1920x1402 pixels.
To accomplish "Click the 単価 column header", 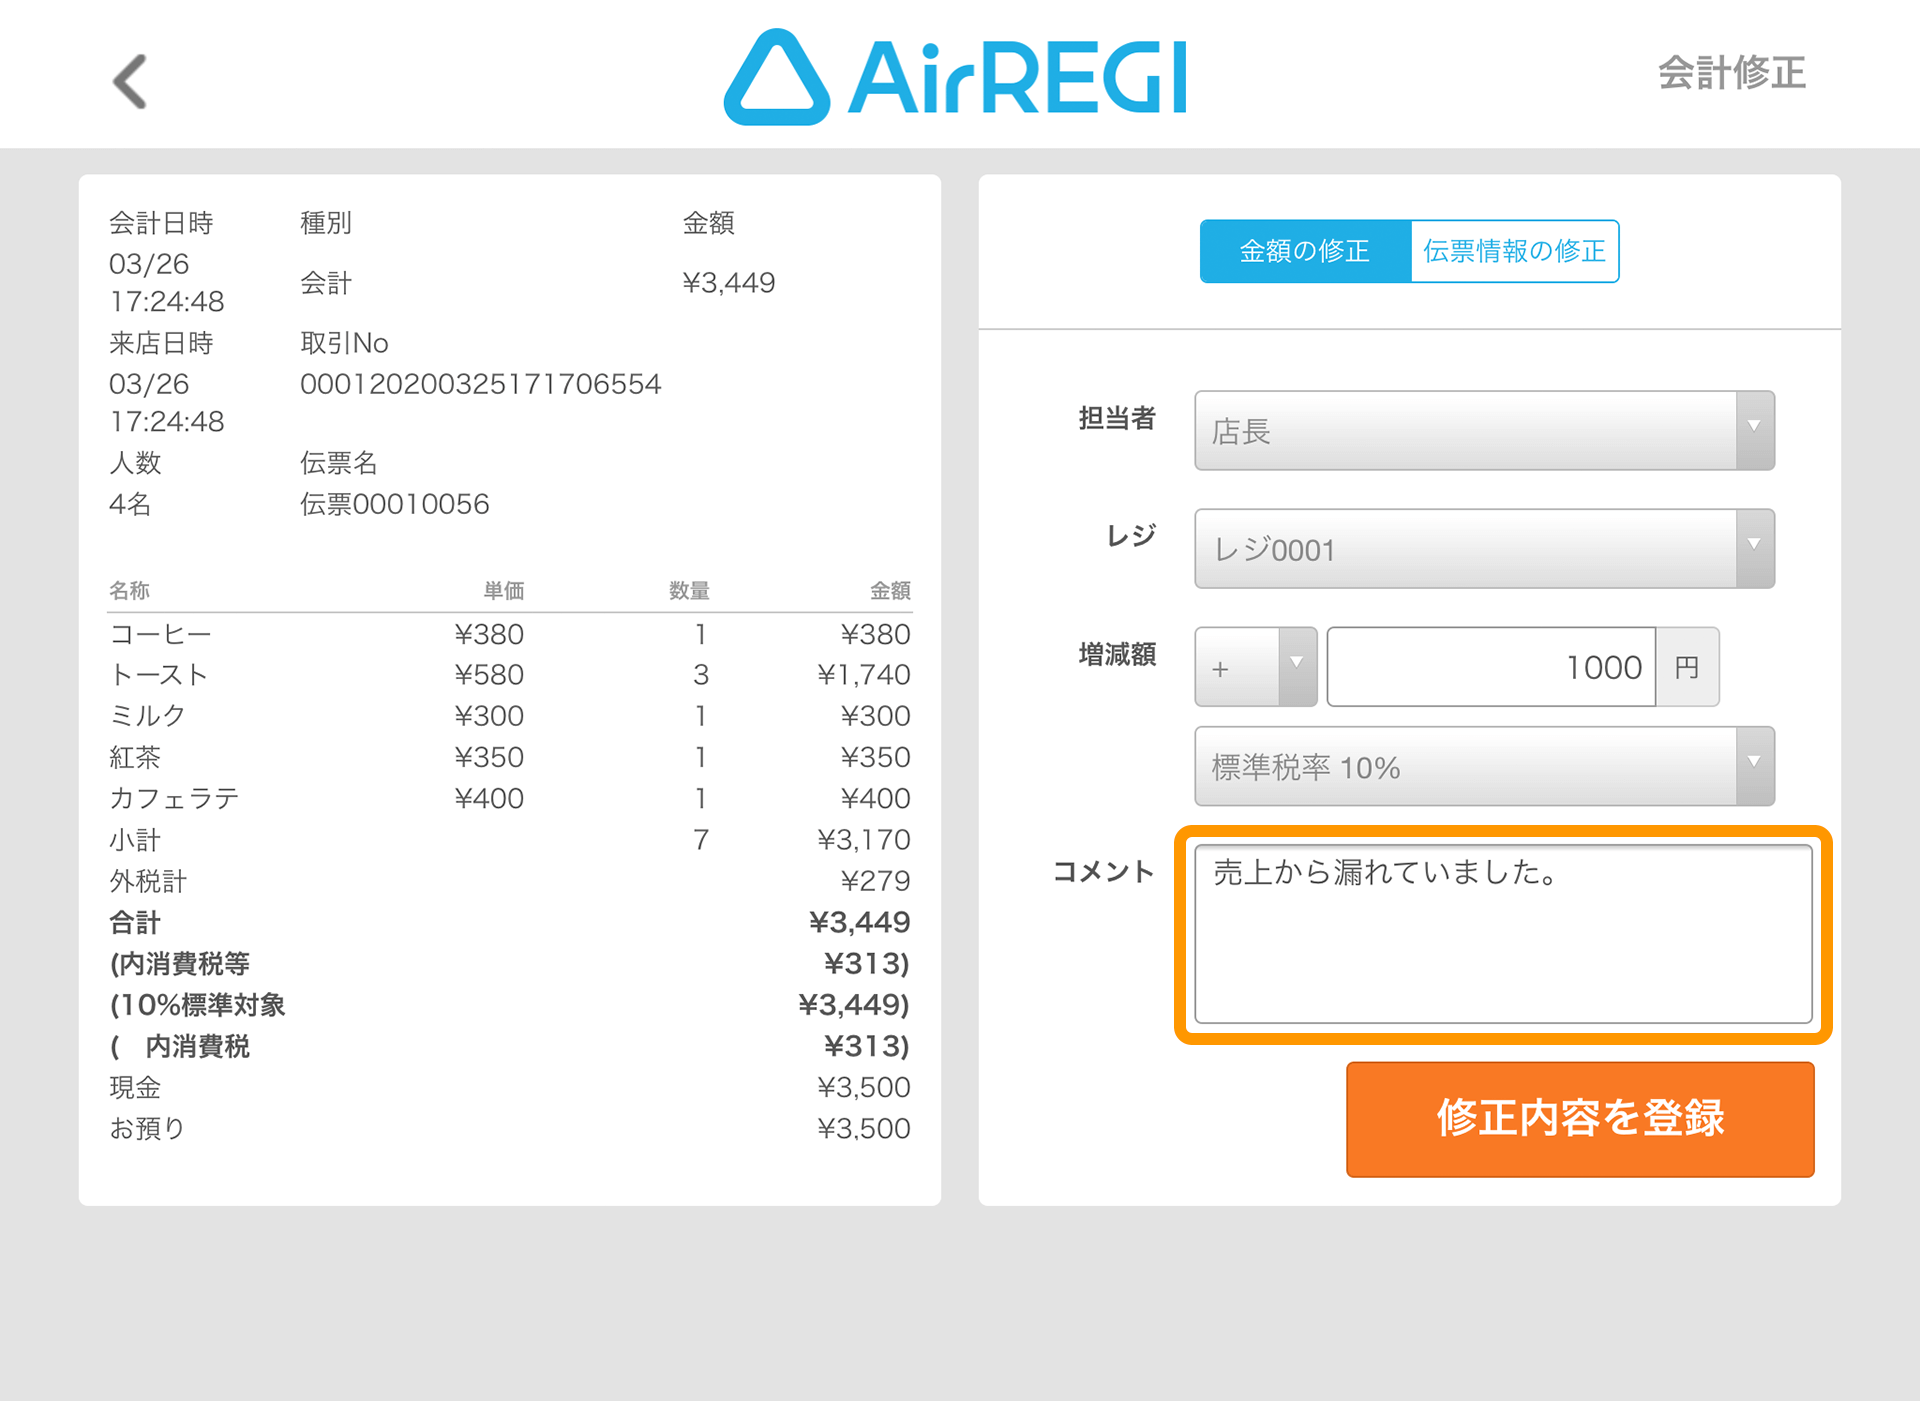I will [504, 590].
